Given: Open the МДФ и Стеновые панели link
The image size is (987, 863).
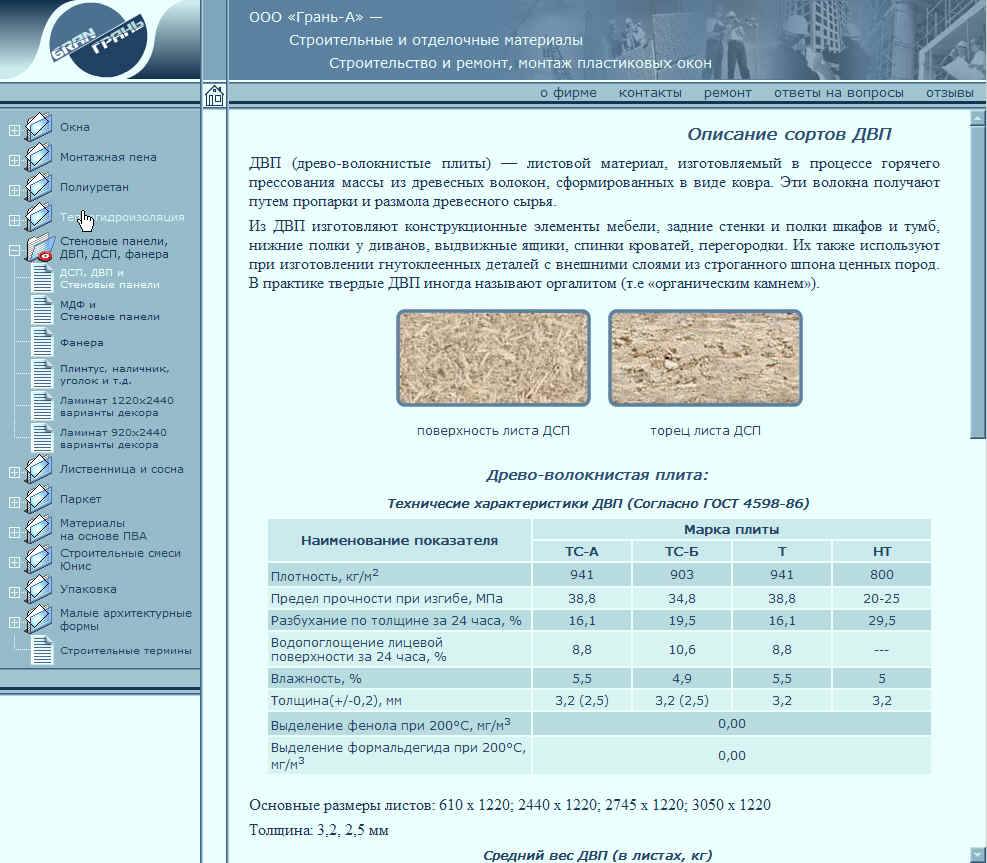Looking at the screenshot, I should 109,310.
